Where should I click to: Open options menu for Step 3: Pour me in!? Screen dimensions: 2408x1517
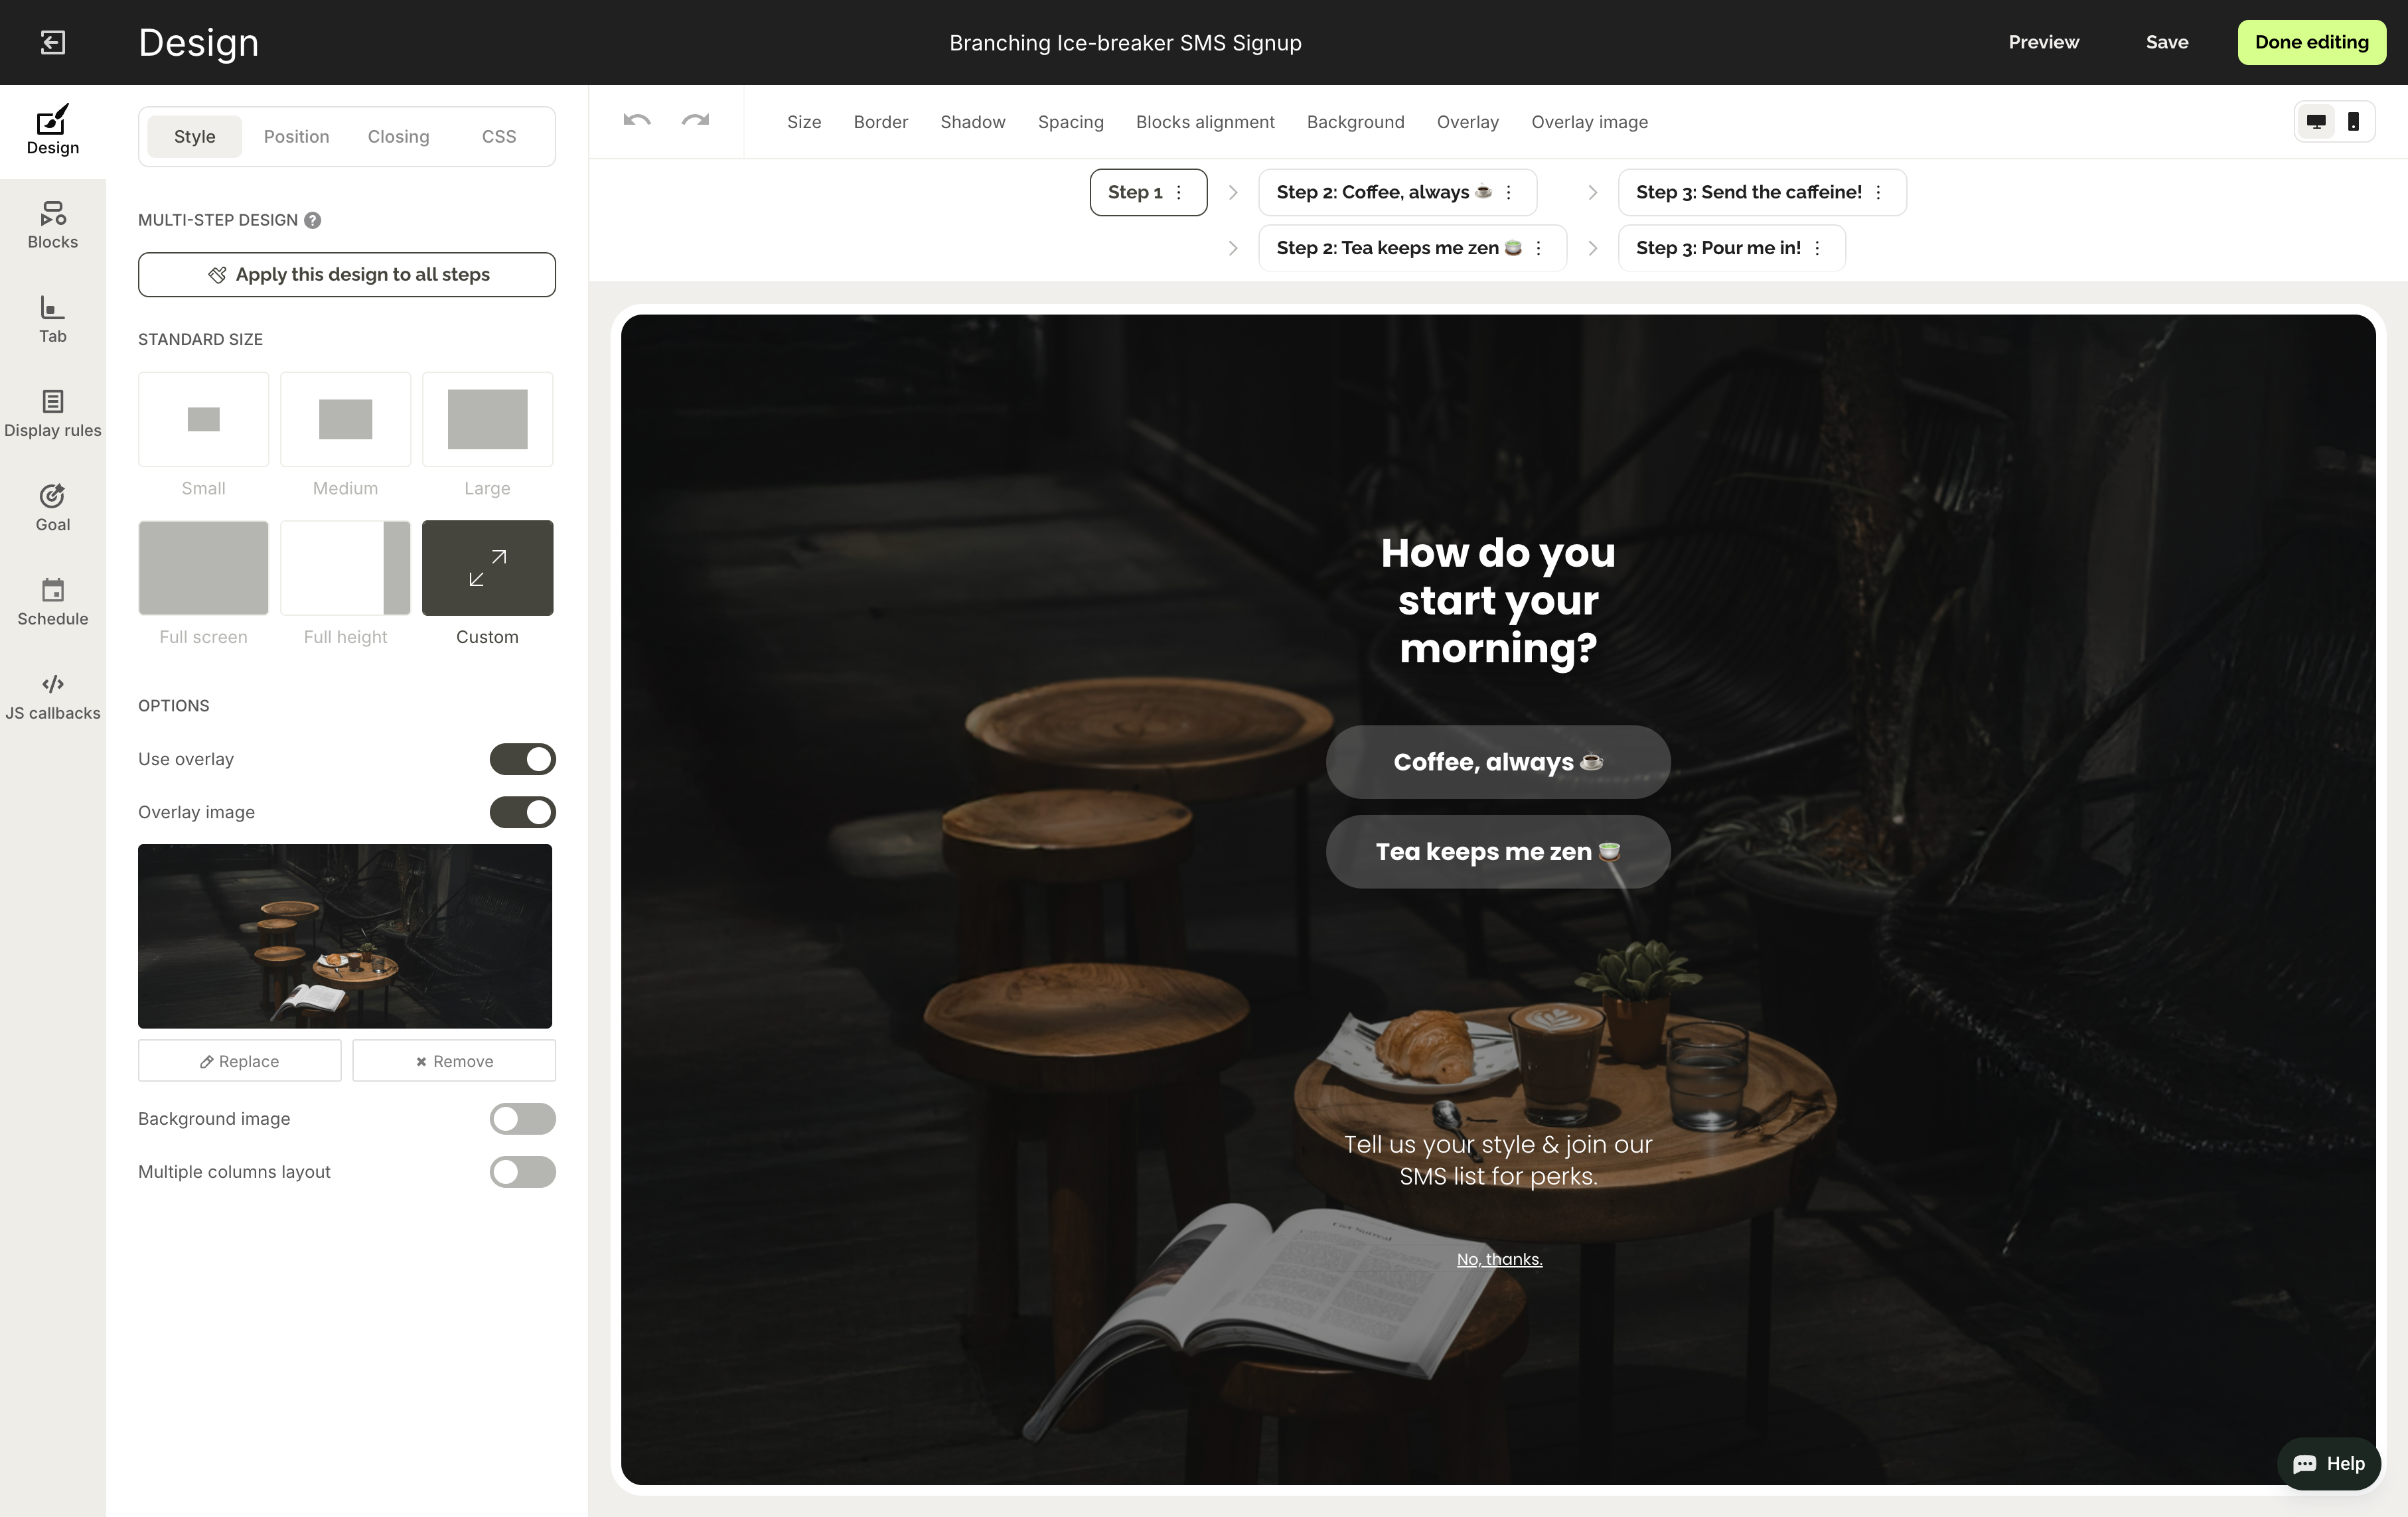[x=1817, y=248]
